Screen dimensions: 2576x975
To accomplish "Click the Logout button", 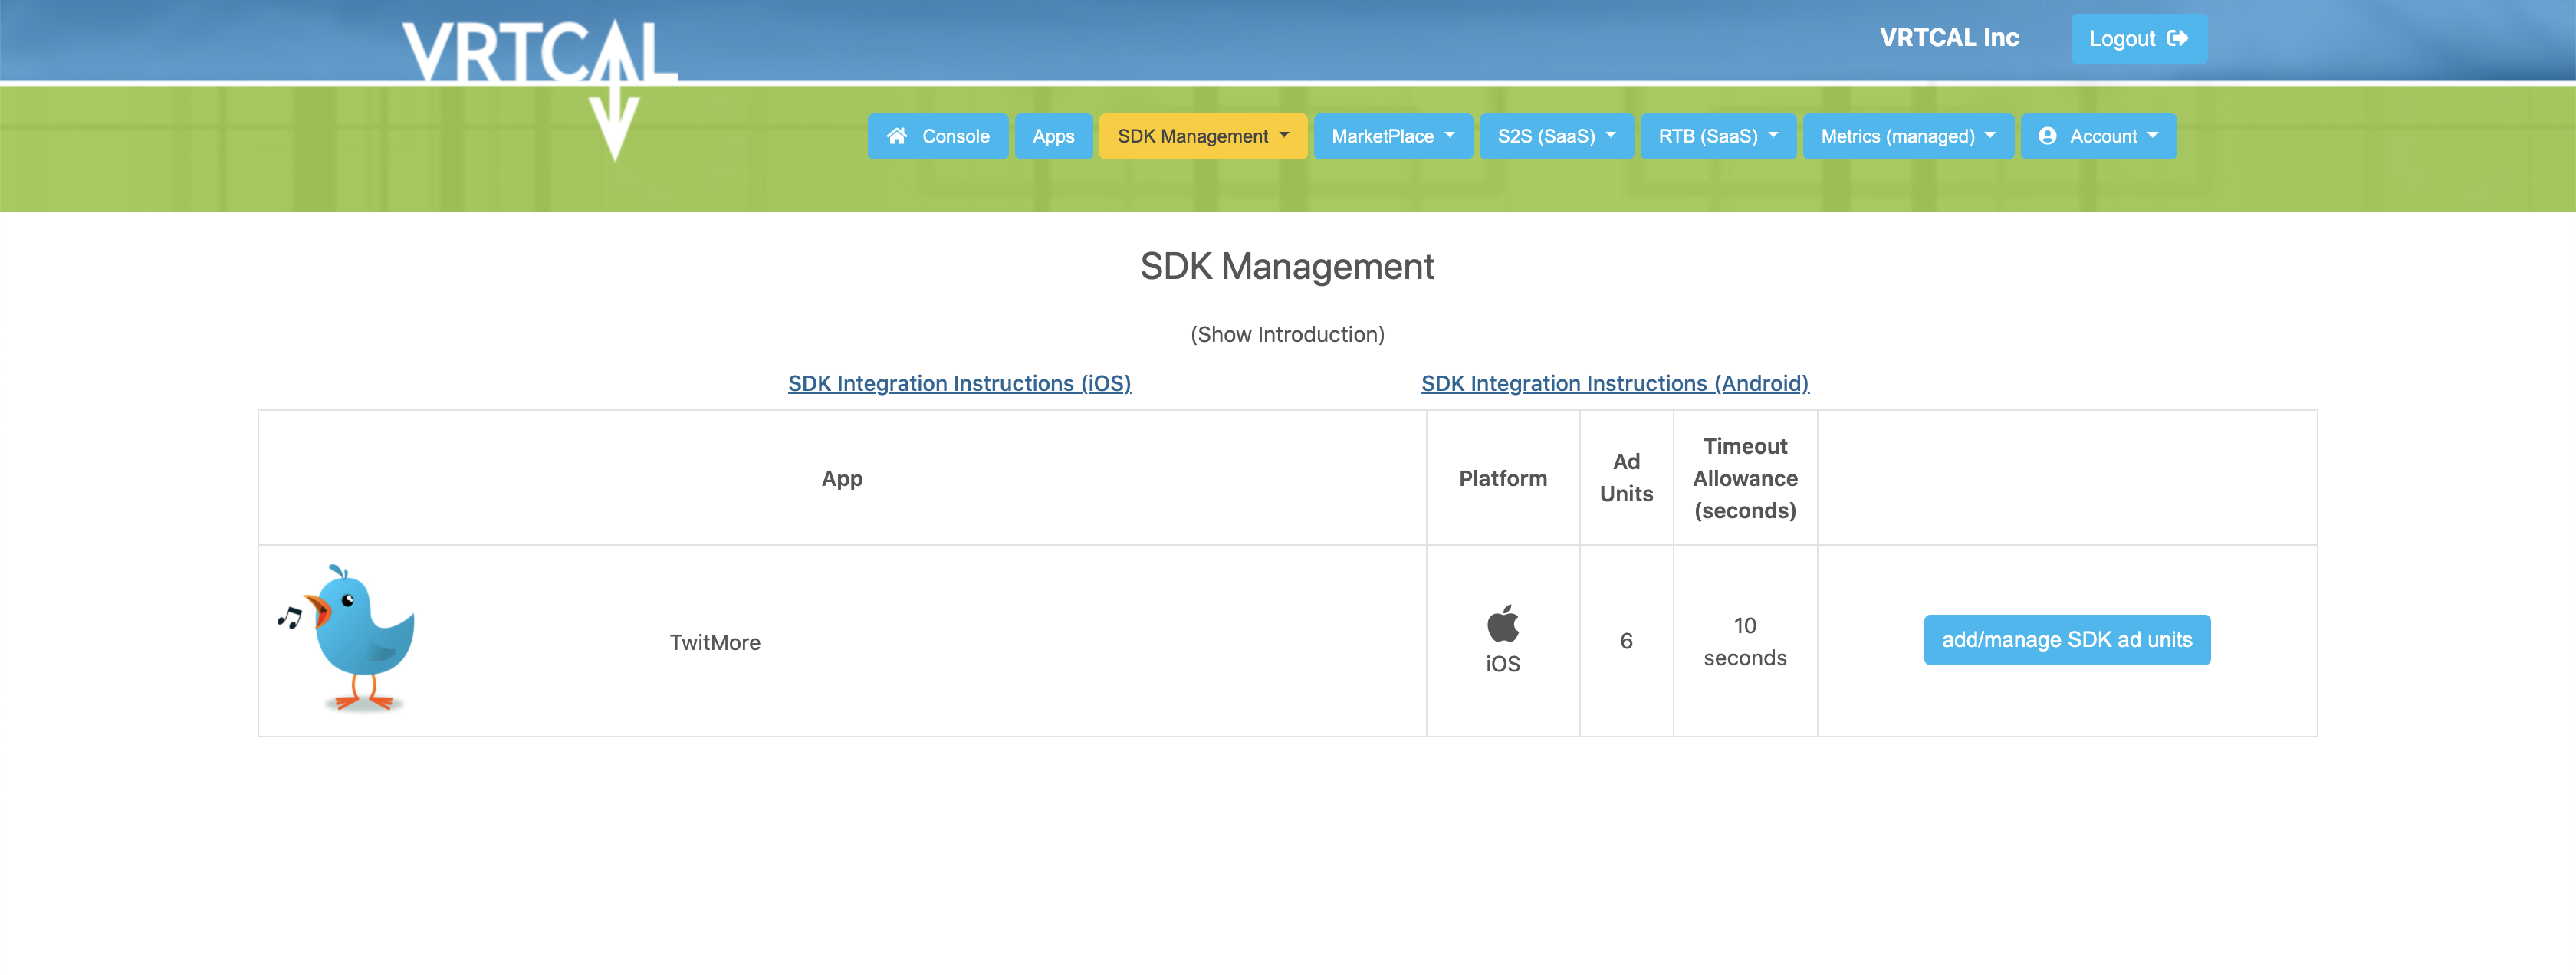I will click(x=2139, y=39).
